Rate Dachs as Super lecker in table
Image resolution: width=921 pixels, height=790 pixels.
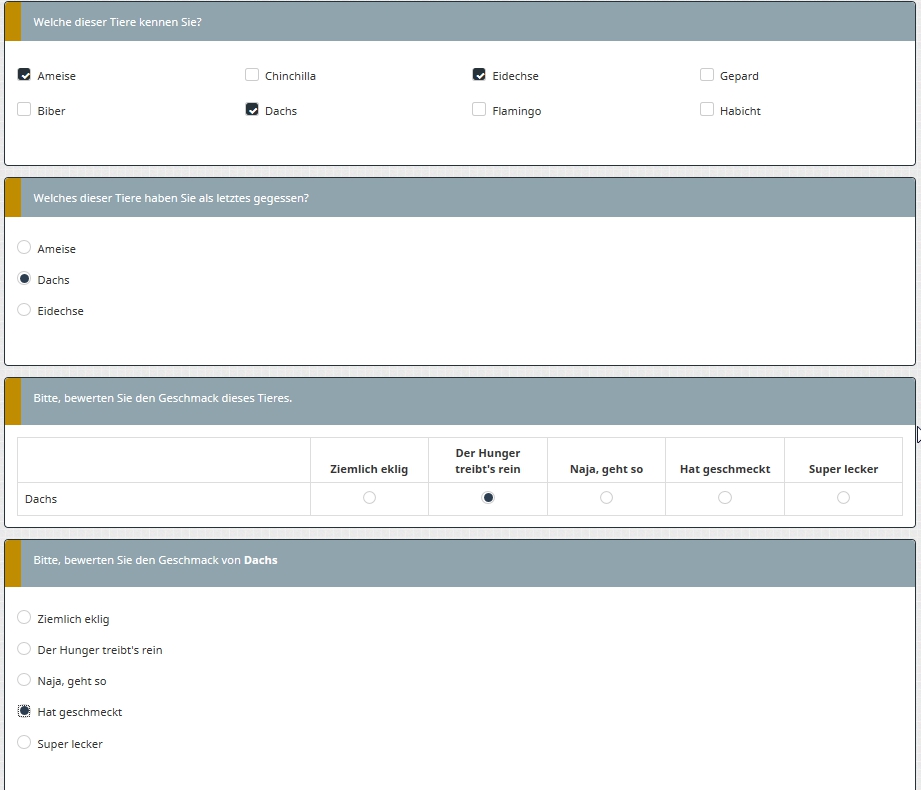tap(843, 498)
